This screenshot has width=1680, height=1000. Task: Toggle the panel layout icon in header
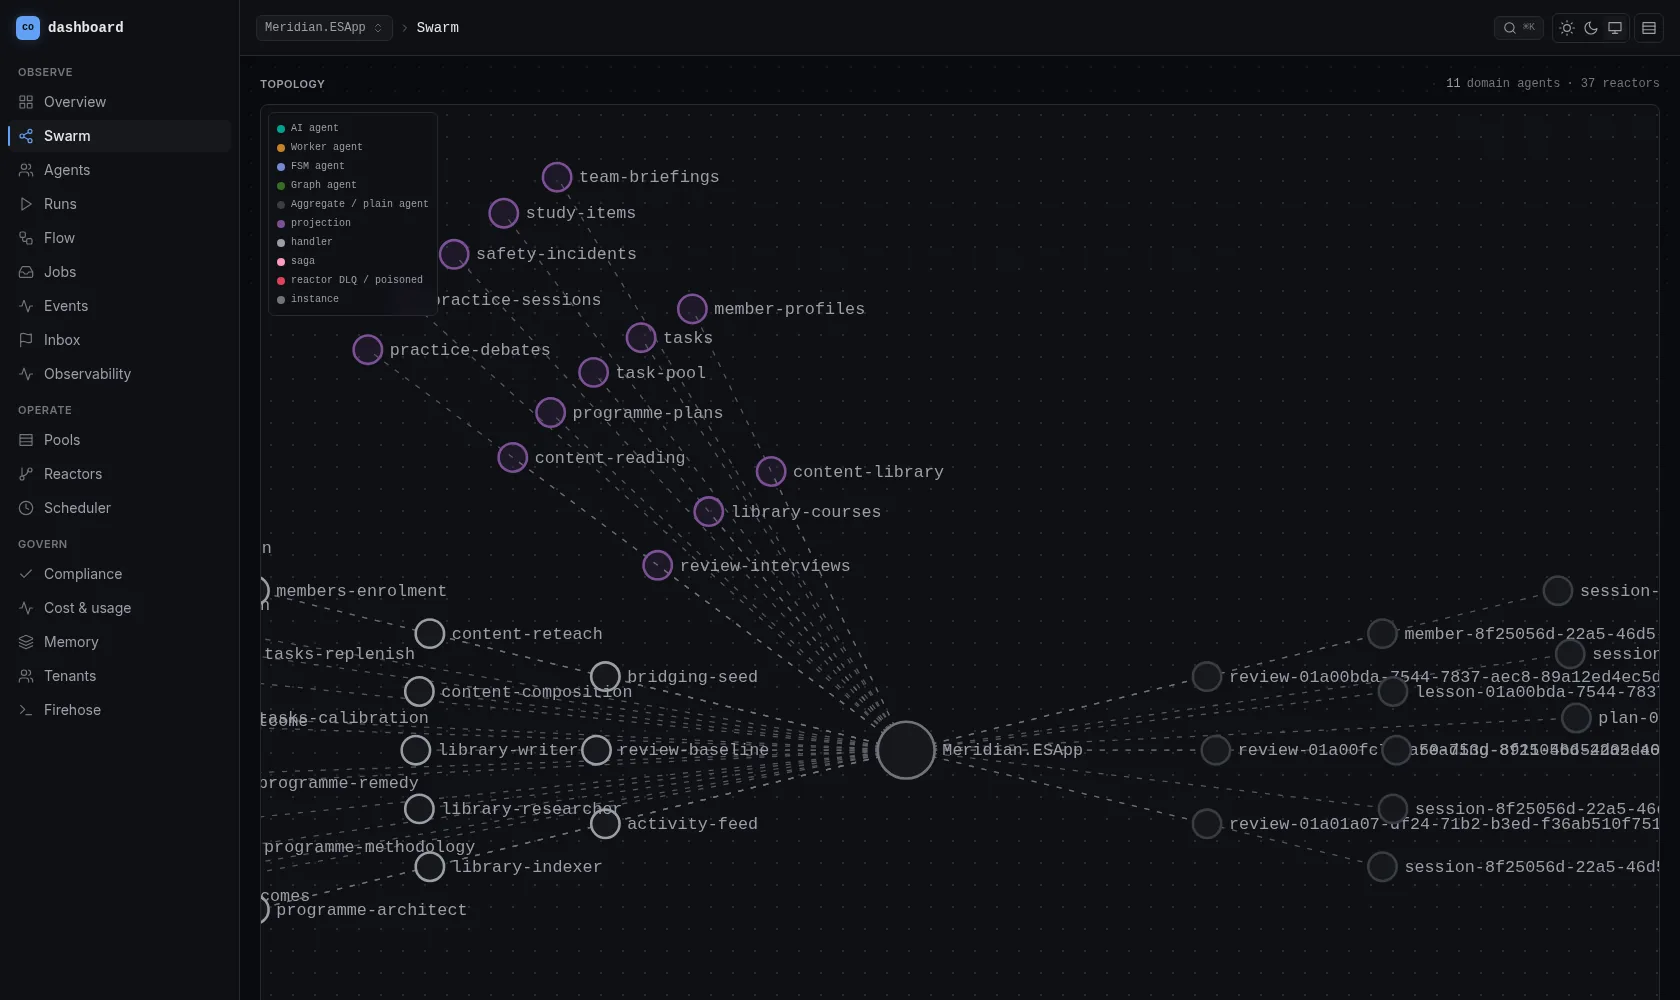1649,28
